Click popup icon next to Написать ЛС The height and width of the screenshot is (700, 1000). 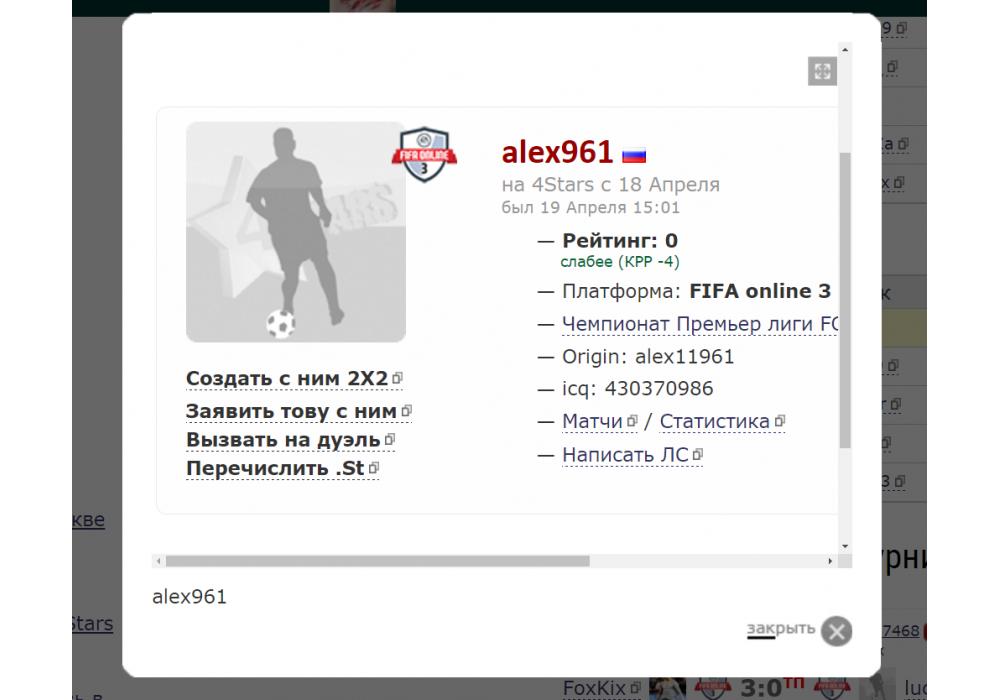coord(698,454)
